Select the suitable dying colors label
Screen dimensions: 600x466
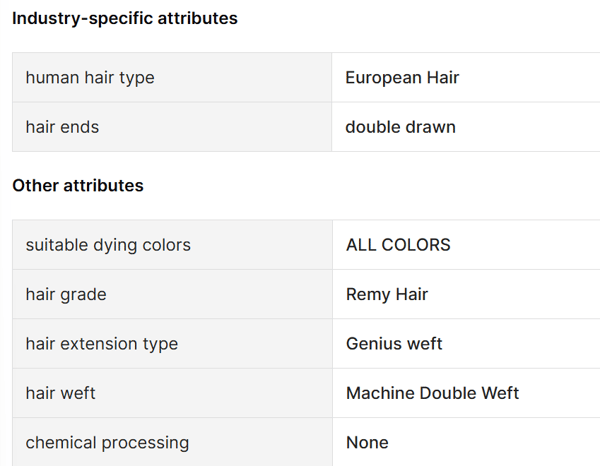[108, 245]
